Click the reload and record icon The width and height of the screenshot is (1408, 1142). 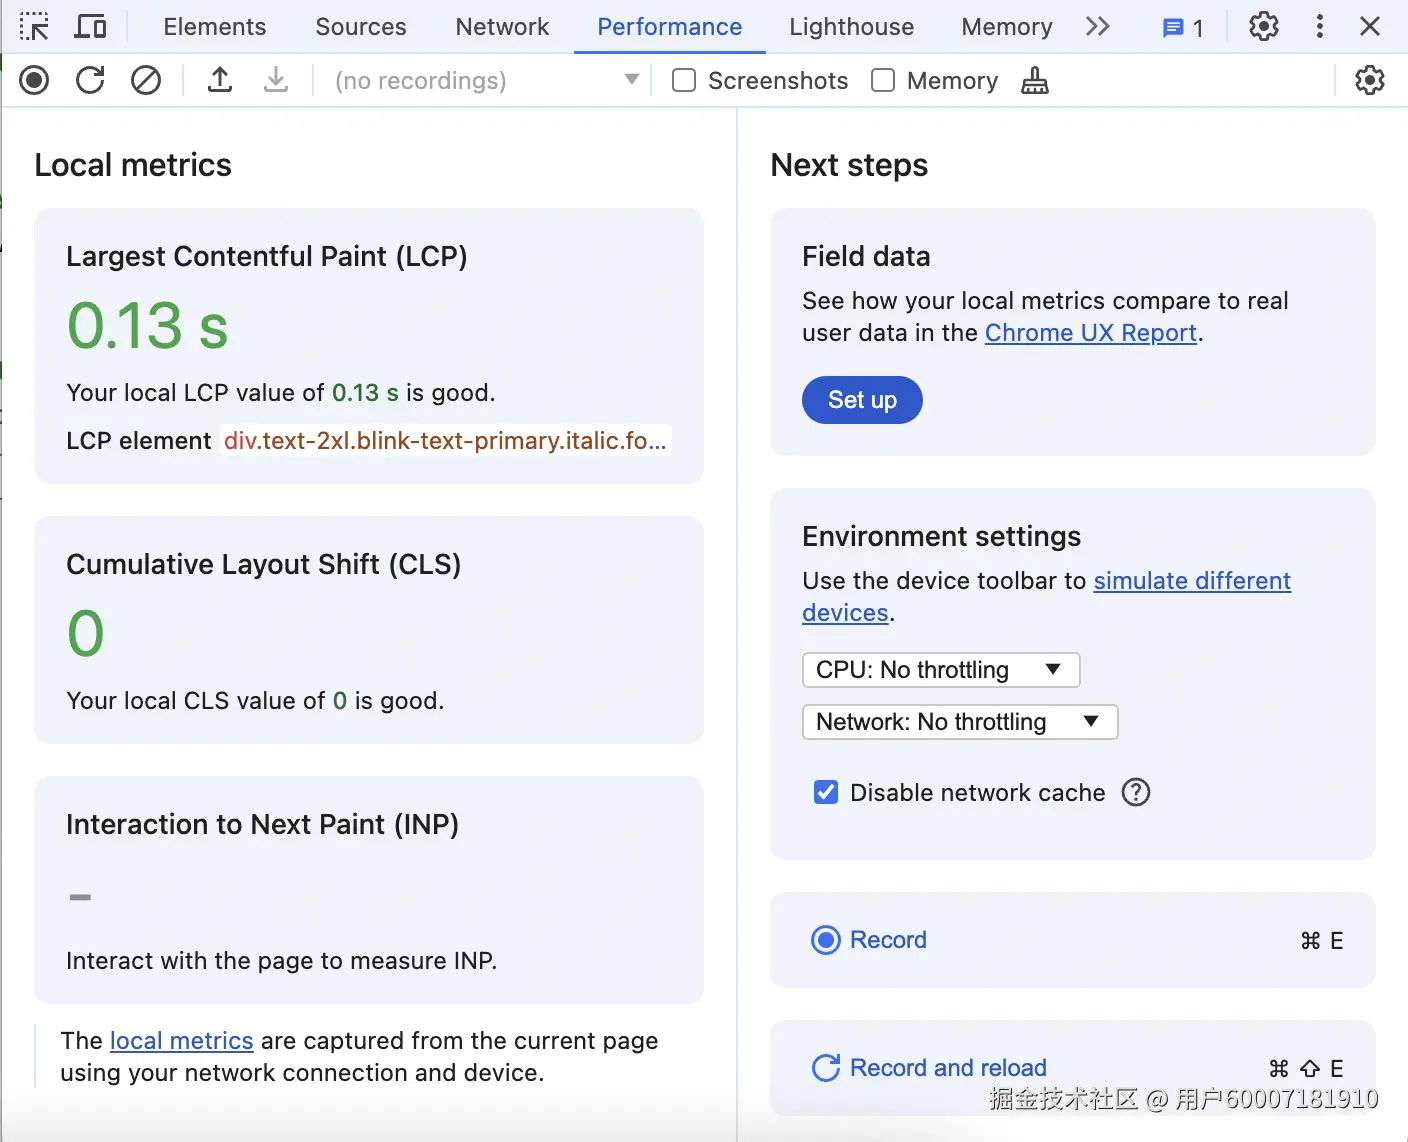point(90,80)
